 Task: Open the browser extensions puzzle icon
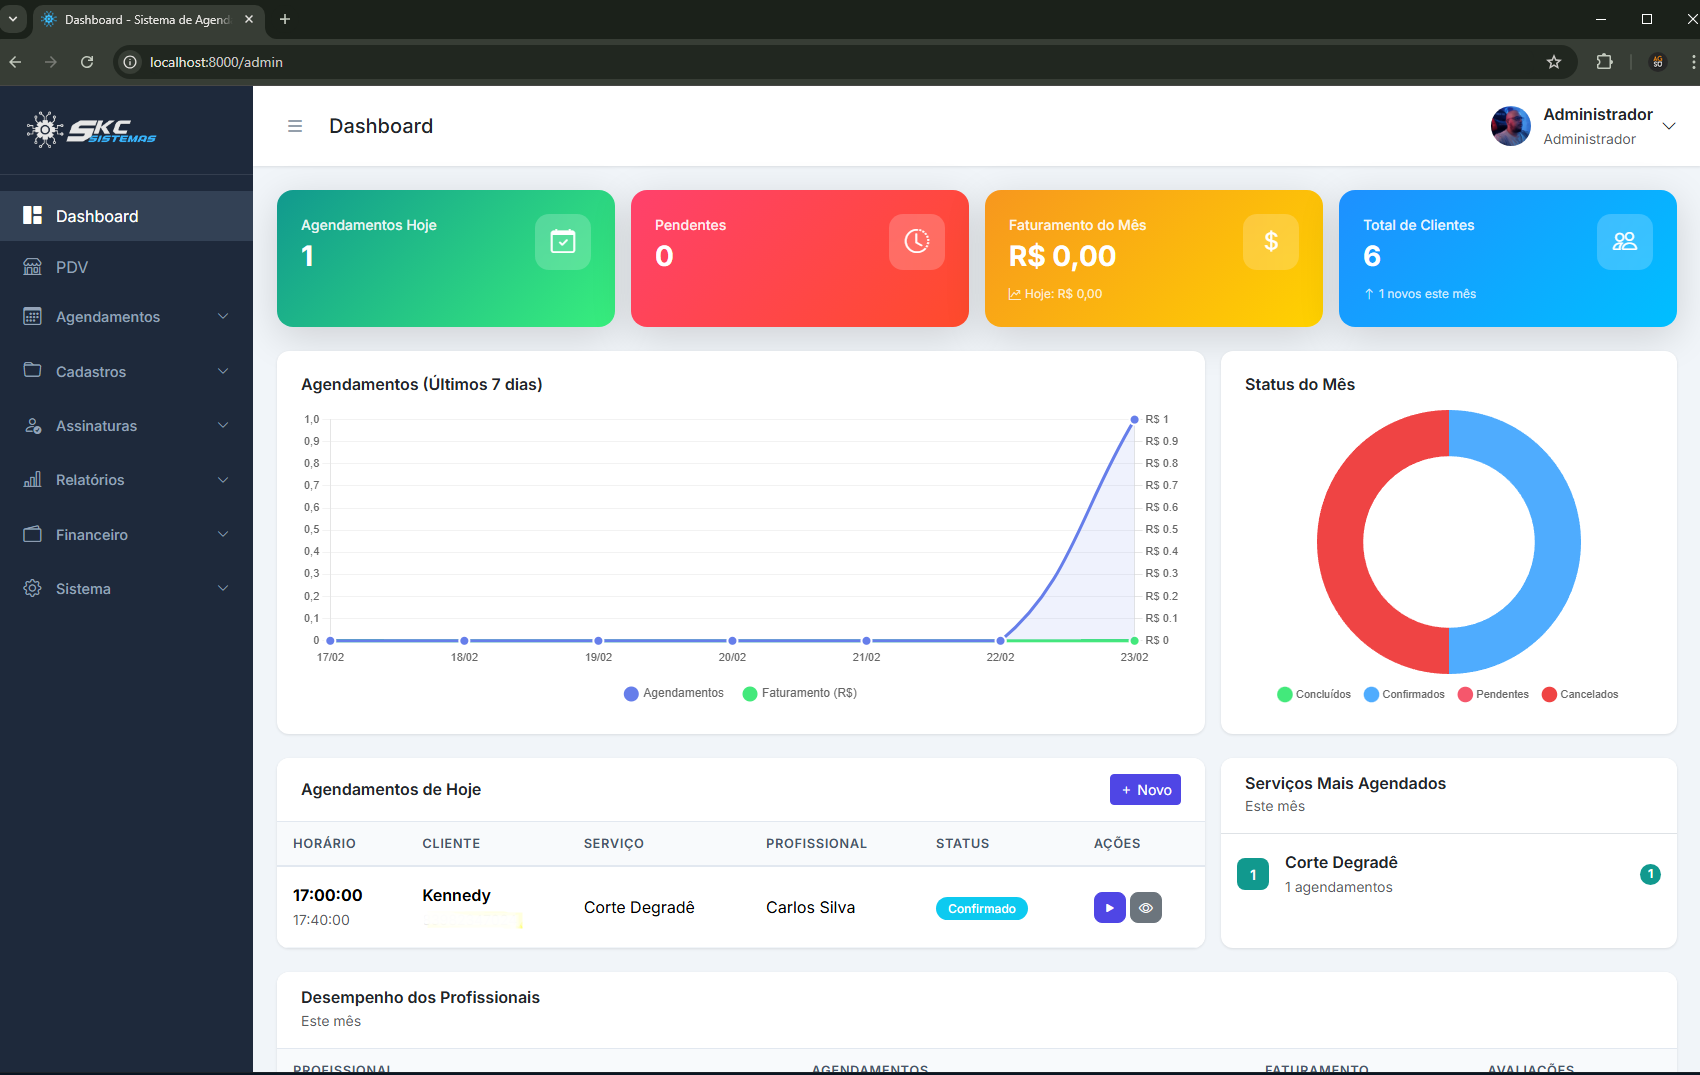click(x=1604, y=62)
